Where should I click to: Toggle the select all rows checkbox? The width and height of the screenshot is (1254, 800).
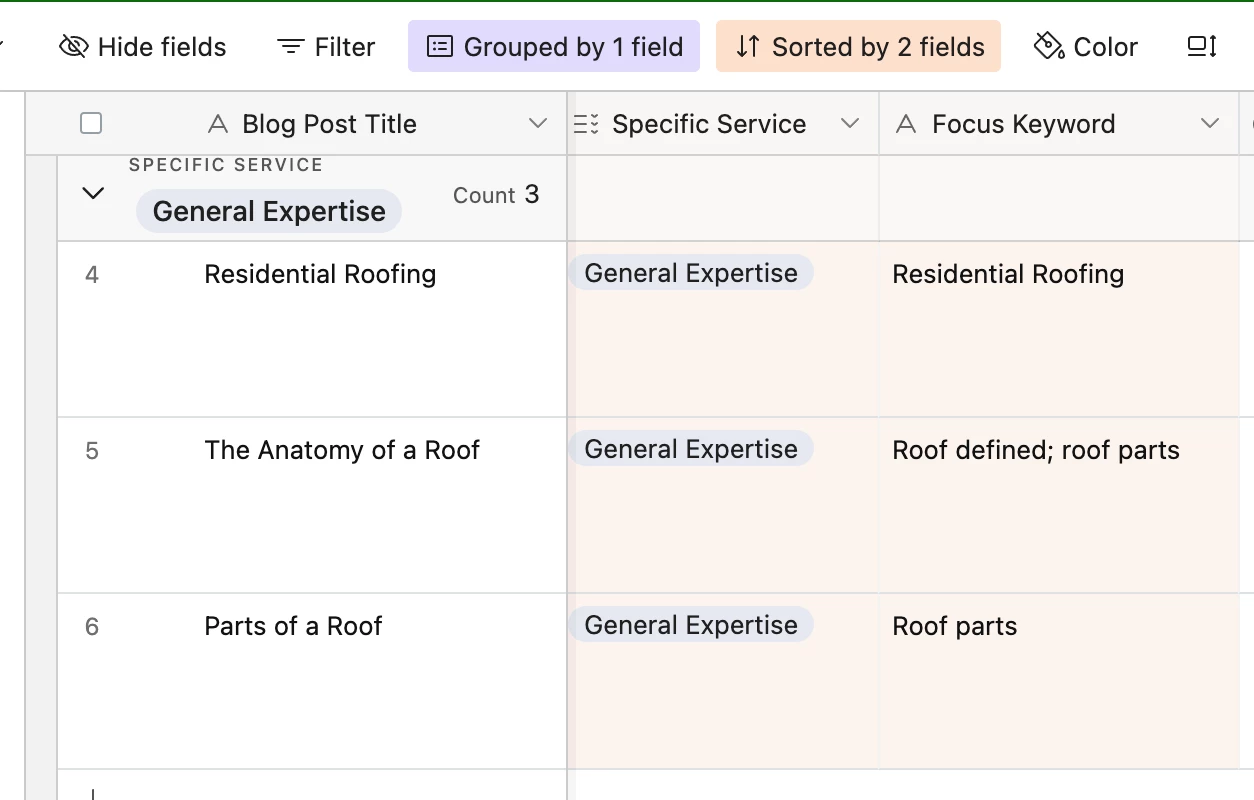click(91, 123)
